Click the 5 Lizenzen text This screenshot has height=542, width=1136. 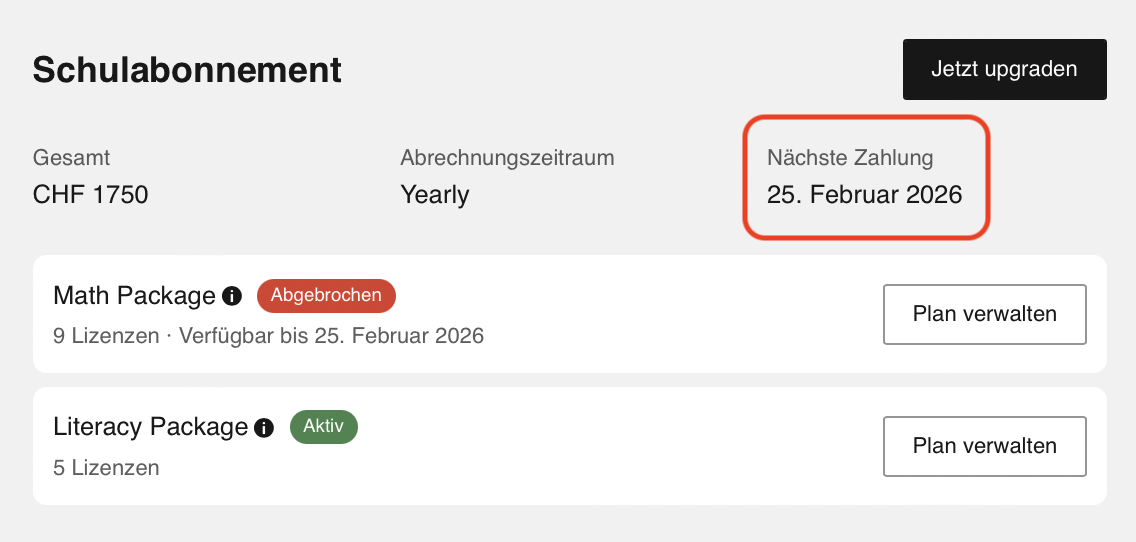(x=105, y=468)
